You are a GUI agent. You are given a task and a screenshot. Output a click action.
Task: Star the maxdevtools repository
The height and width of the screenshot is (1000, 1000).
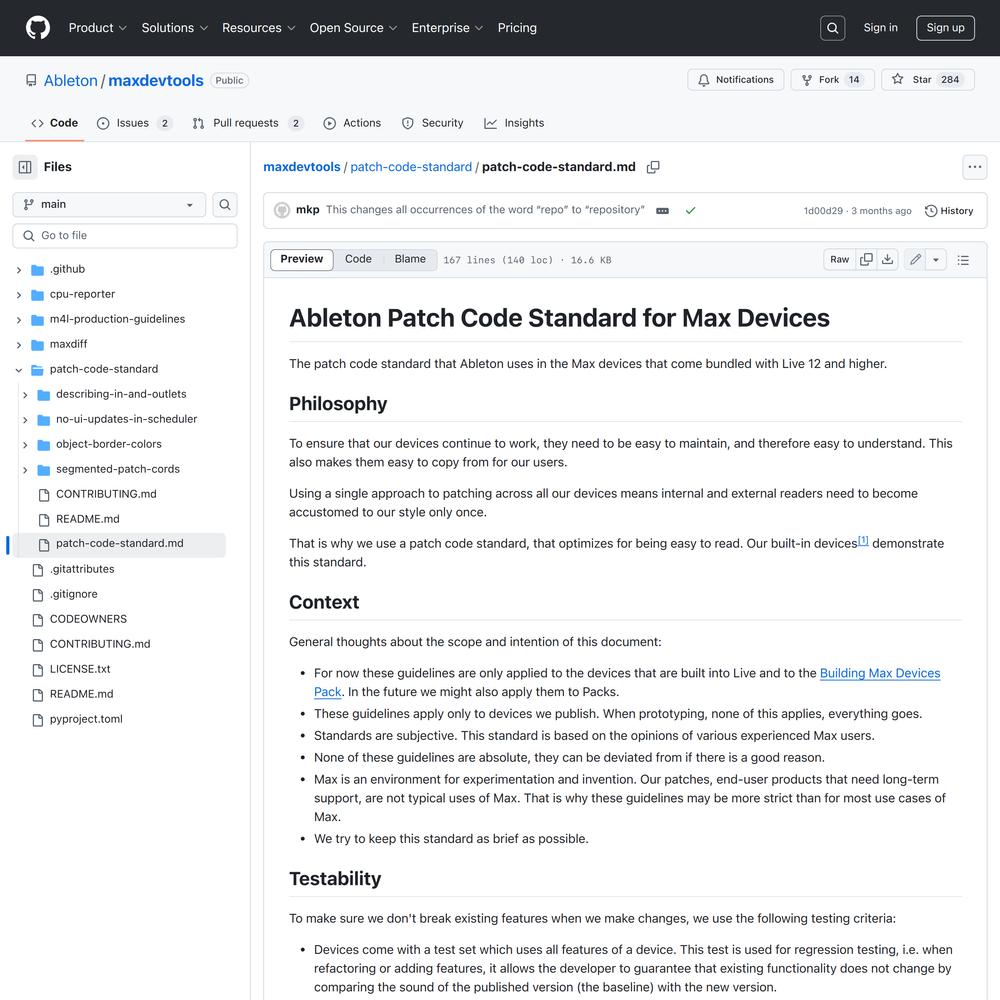(x=927, y=80)
